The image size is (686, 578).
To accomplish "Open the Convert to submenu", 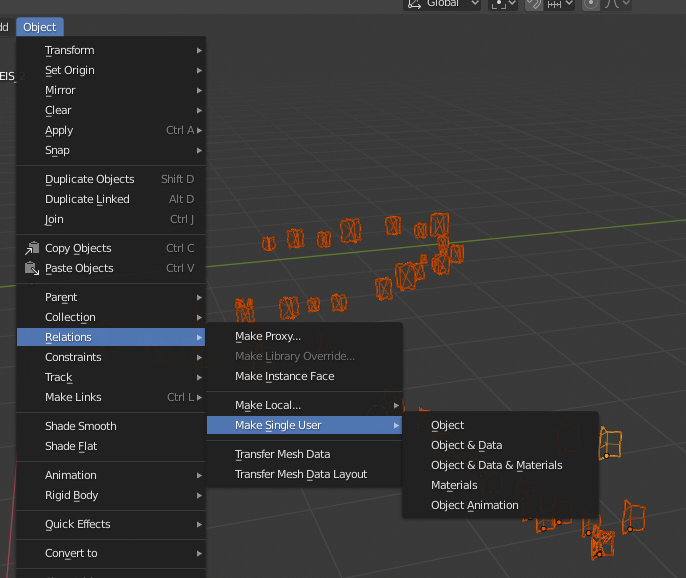I will pos(111,553).
